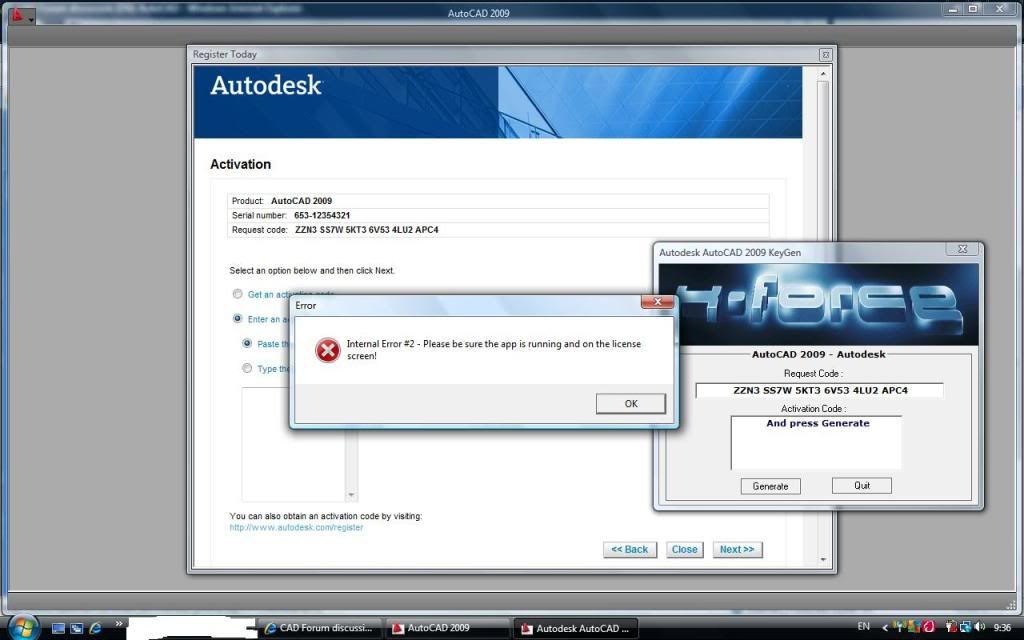1024x640 pixels.
Task: Close the Register Today dialog
Action: (x=825, y=55)
